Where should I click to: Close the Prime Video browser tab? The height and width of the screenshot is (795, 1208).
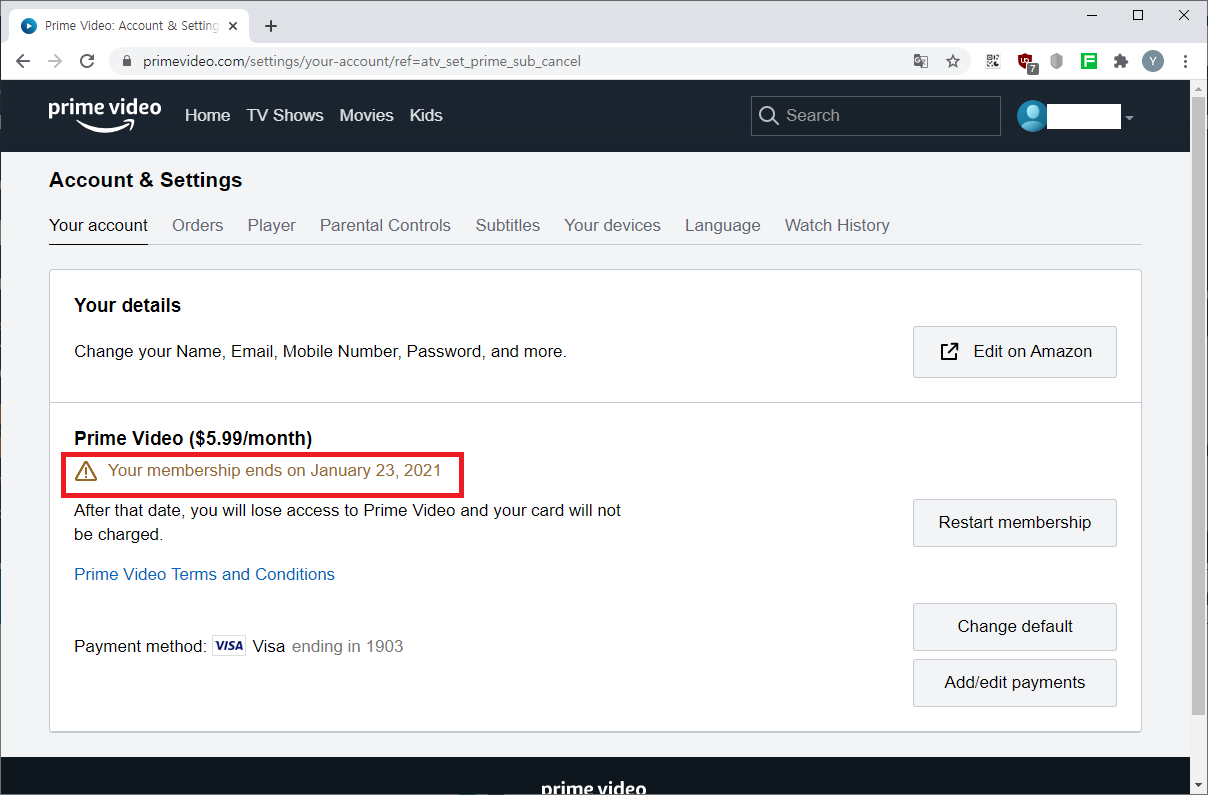pyautogui.click(x=233, y=26)
